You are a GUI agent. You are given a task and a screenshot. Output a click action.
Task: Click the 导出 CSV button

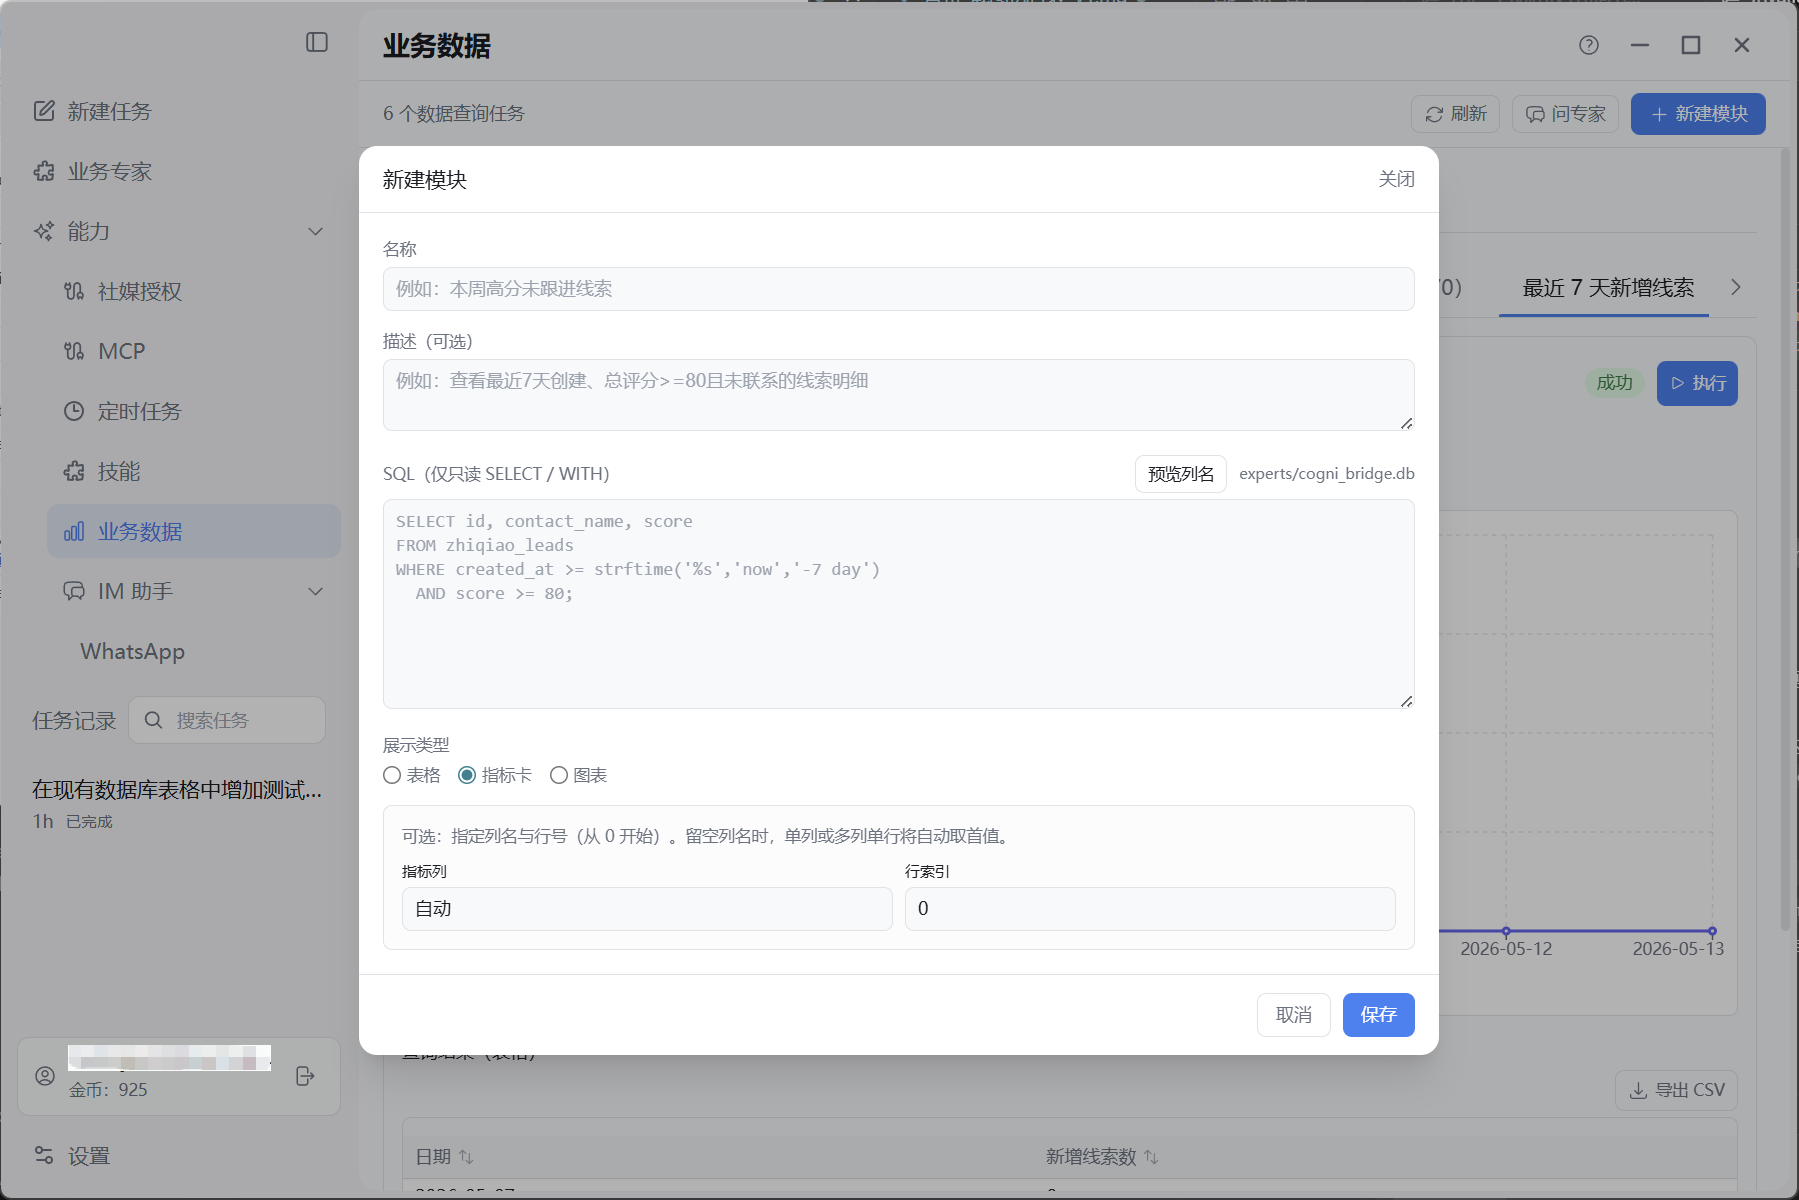point(1676,1090)
